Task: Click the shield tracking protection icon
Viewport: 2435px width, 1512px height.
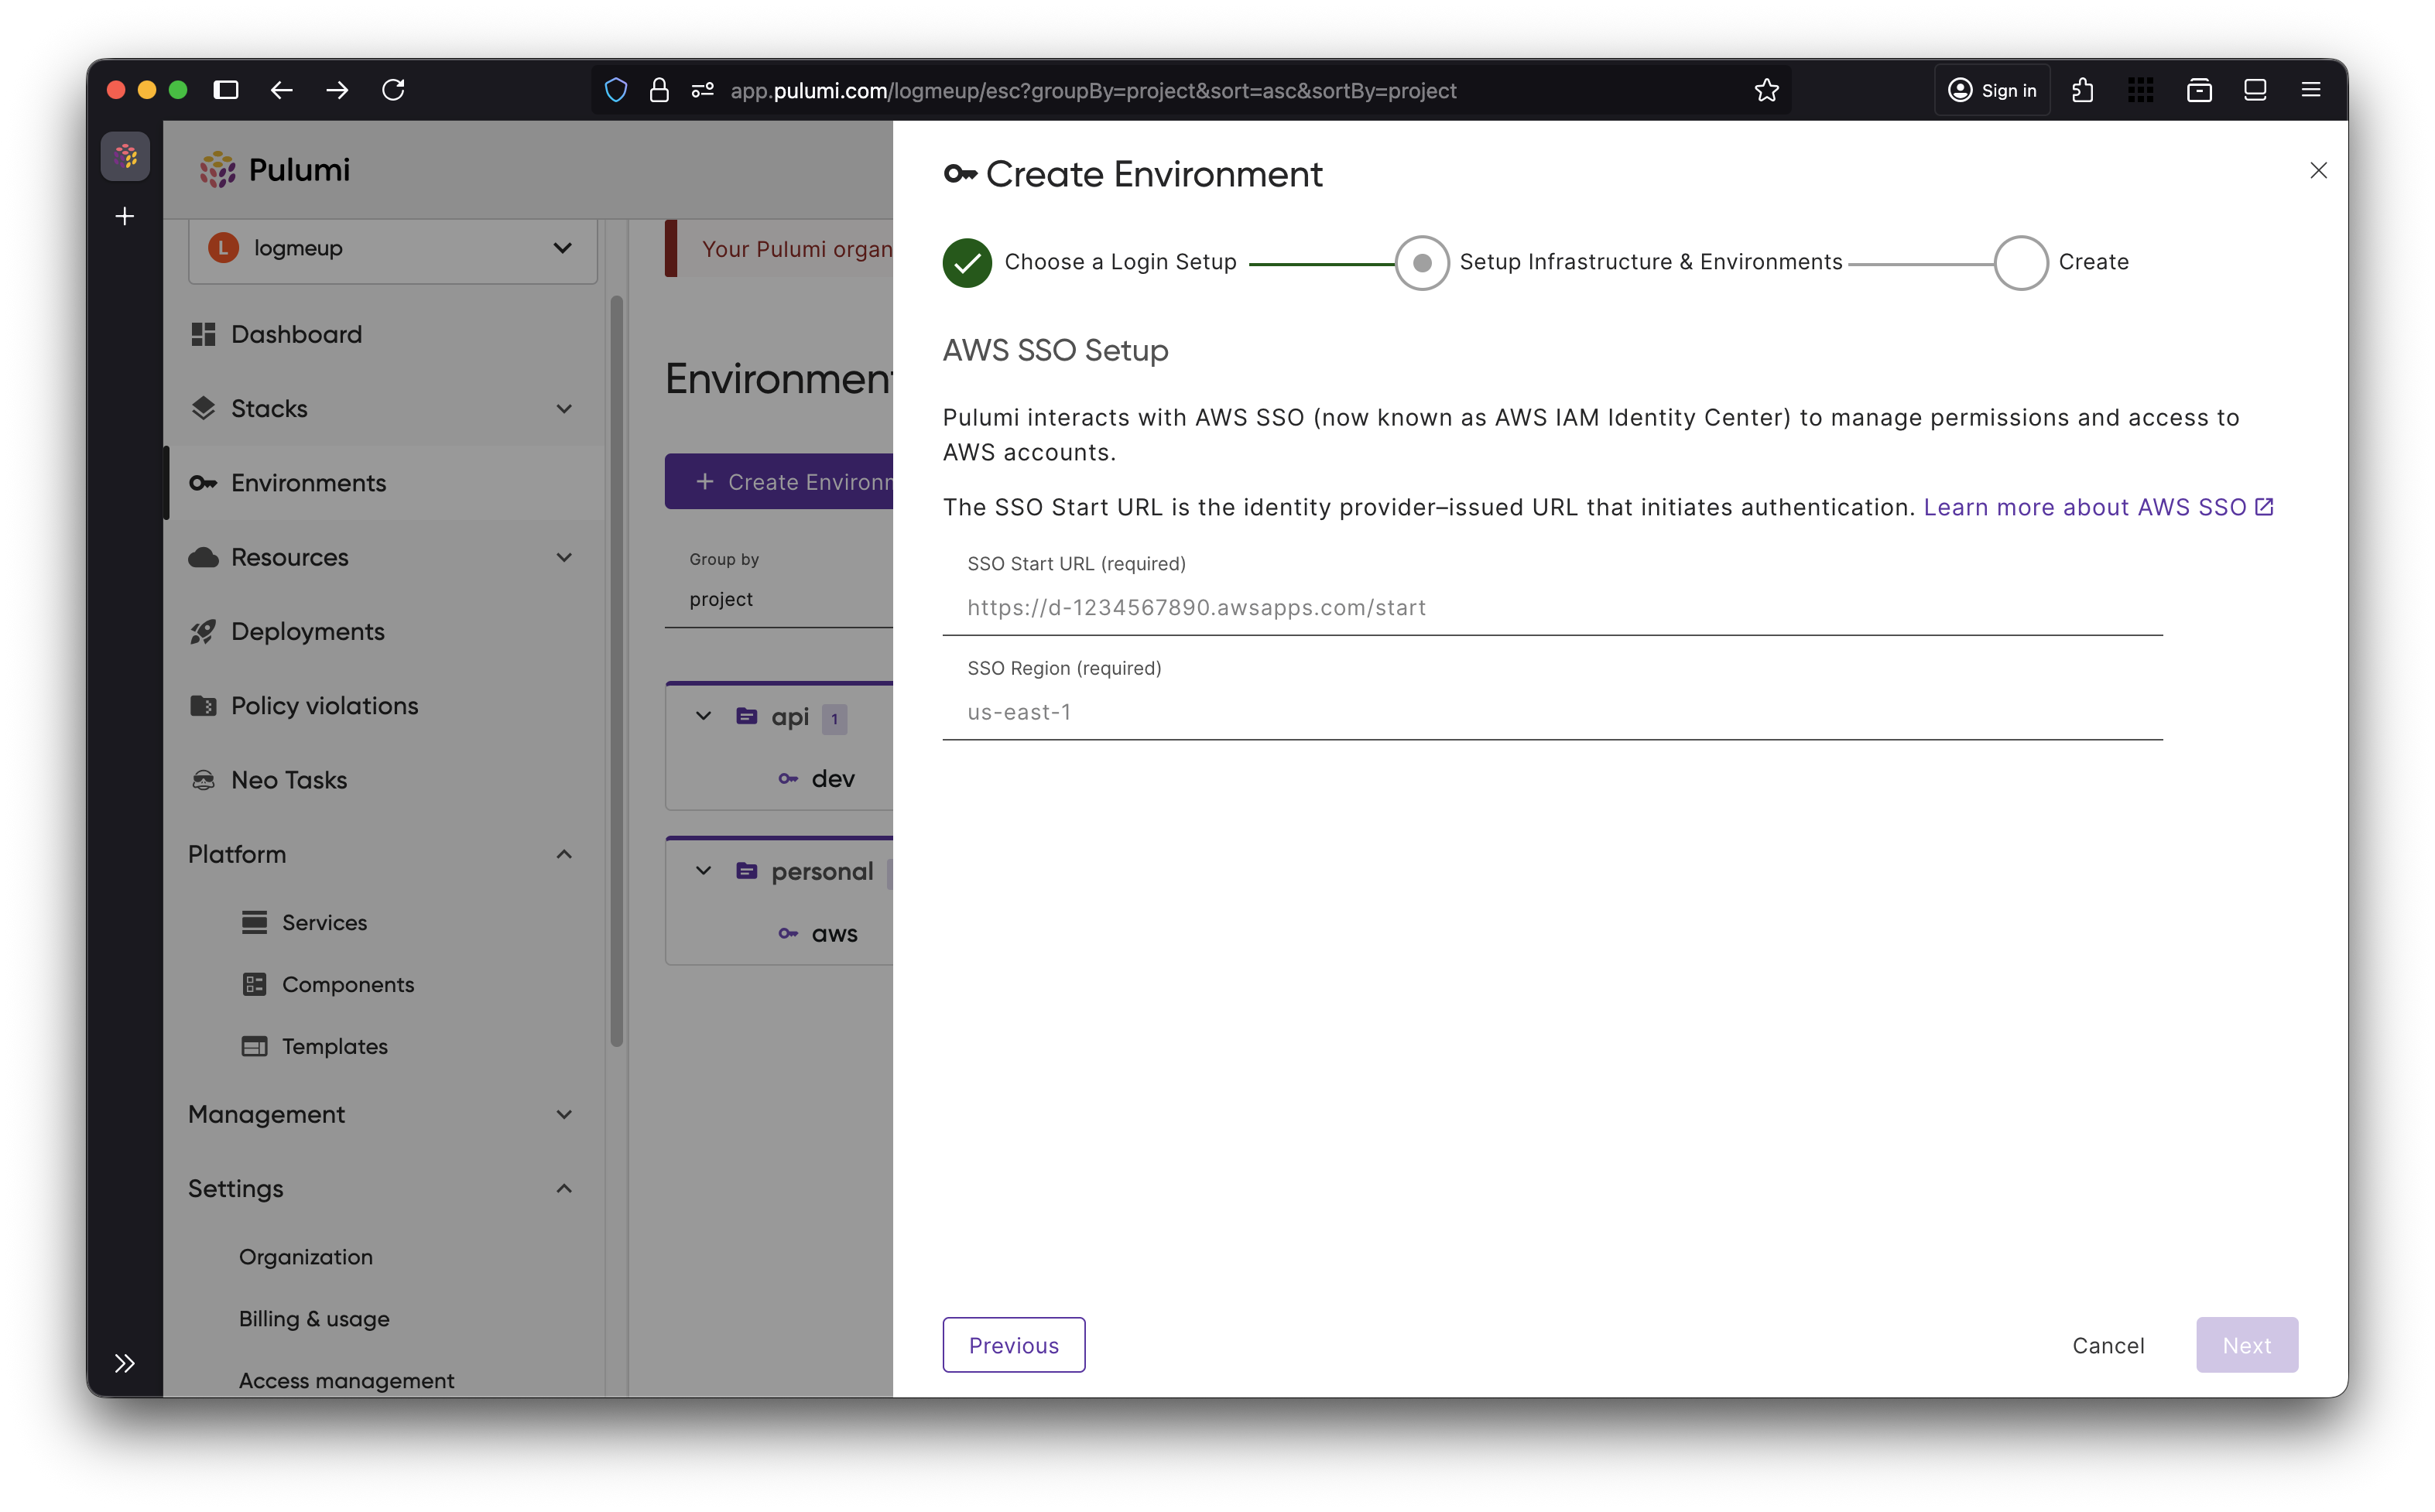Action: tap(616, 90)
